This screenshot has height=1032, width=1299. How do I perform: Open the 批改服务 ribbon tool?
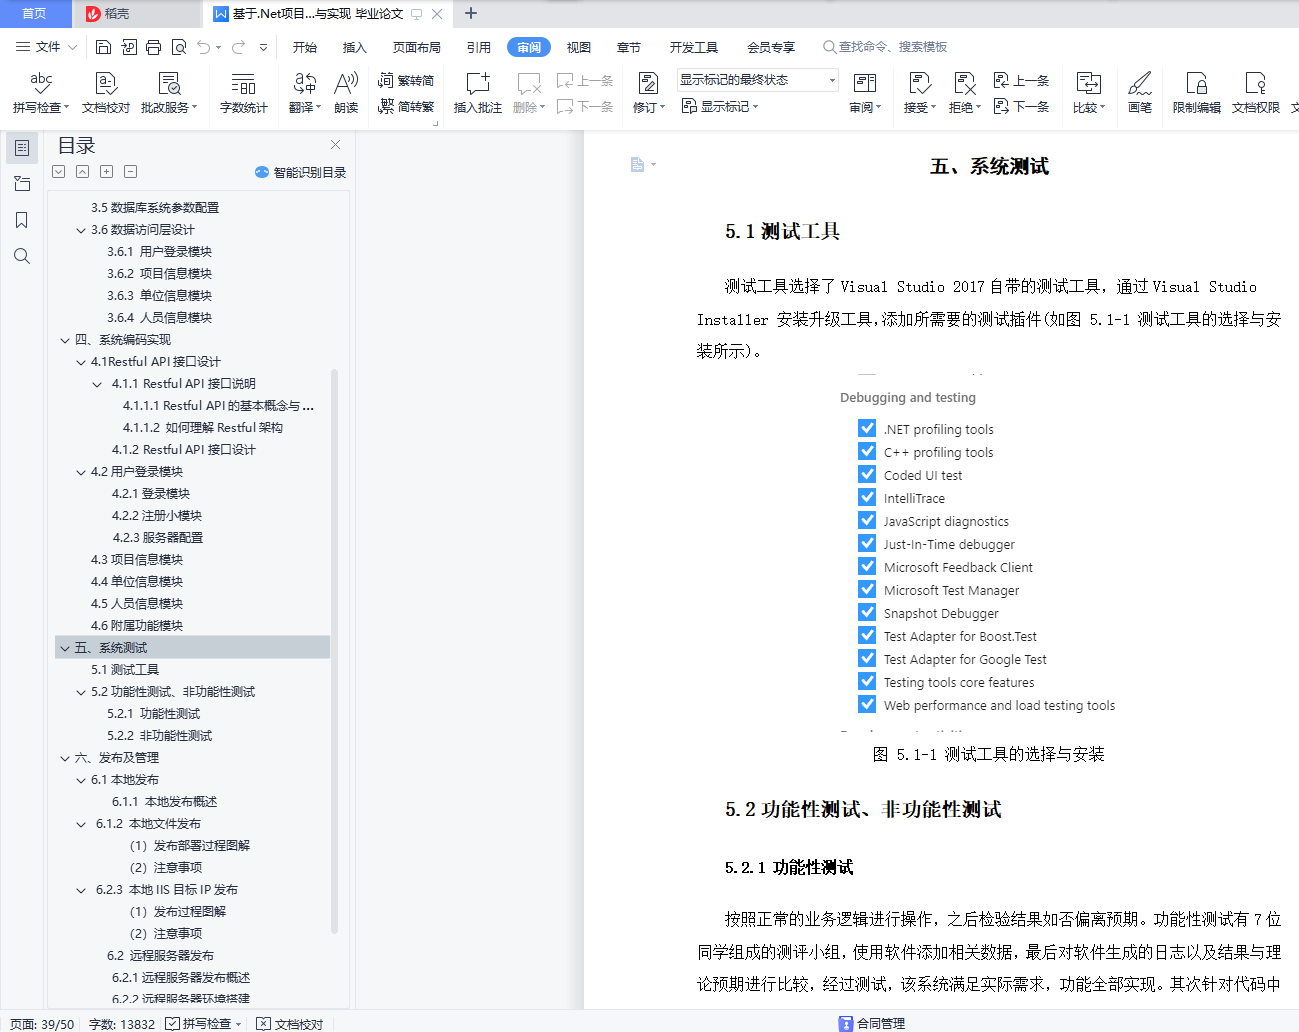point(169,92)
